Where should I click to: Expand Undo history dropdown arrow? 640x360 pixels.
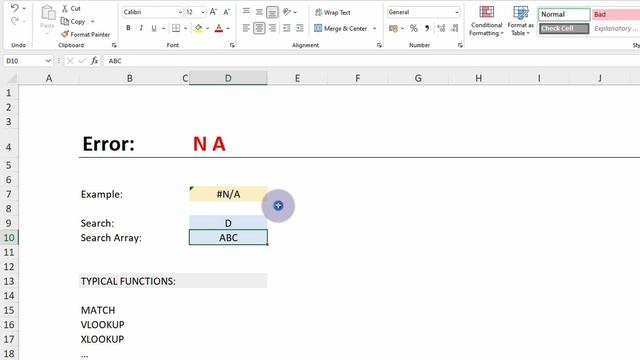(24, 8)
